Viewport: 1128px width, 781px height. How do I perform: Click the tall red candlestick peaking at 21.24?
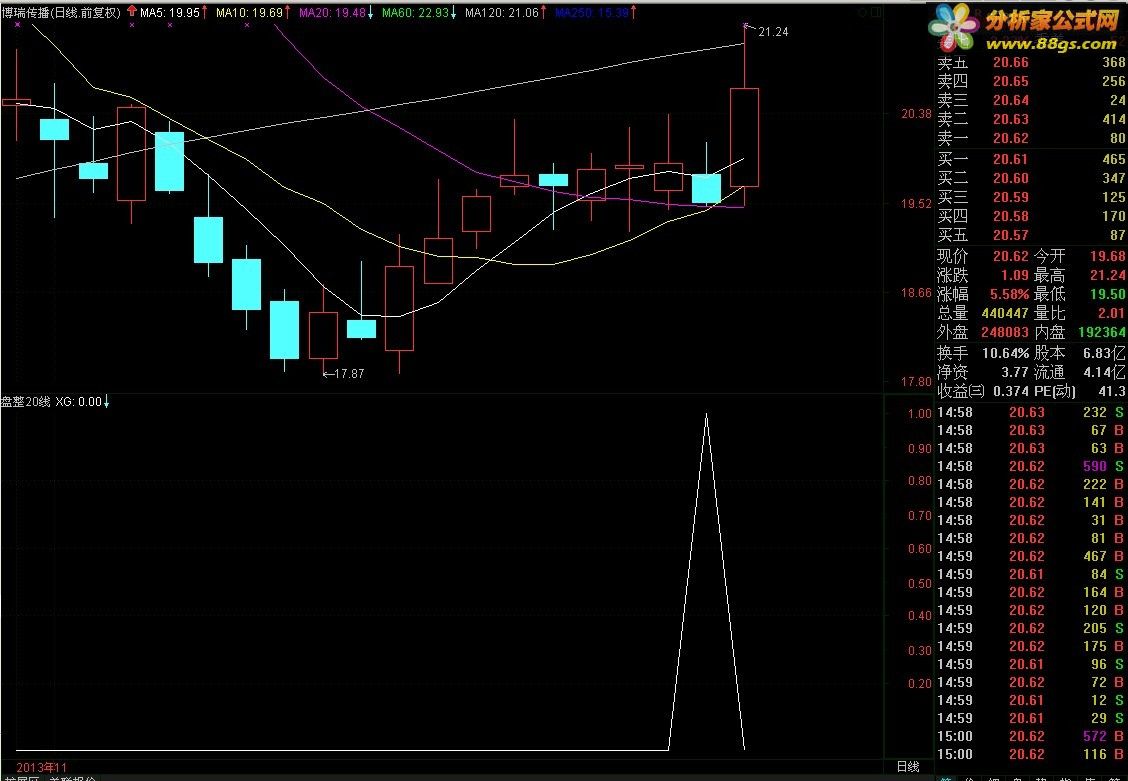pos(745,137)
